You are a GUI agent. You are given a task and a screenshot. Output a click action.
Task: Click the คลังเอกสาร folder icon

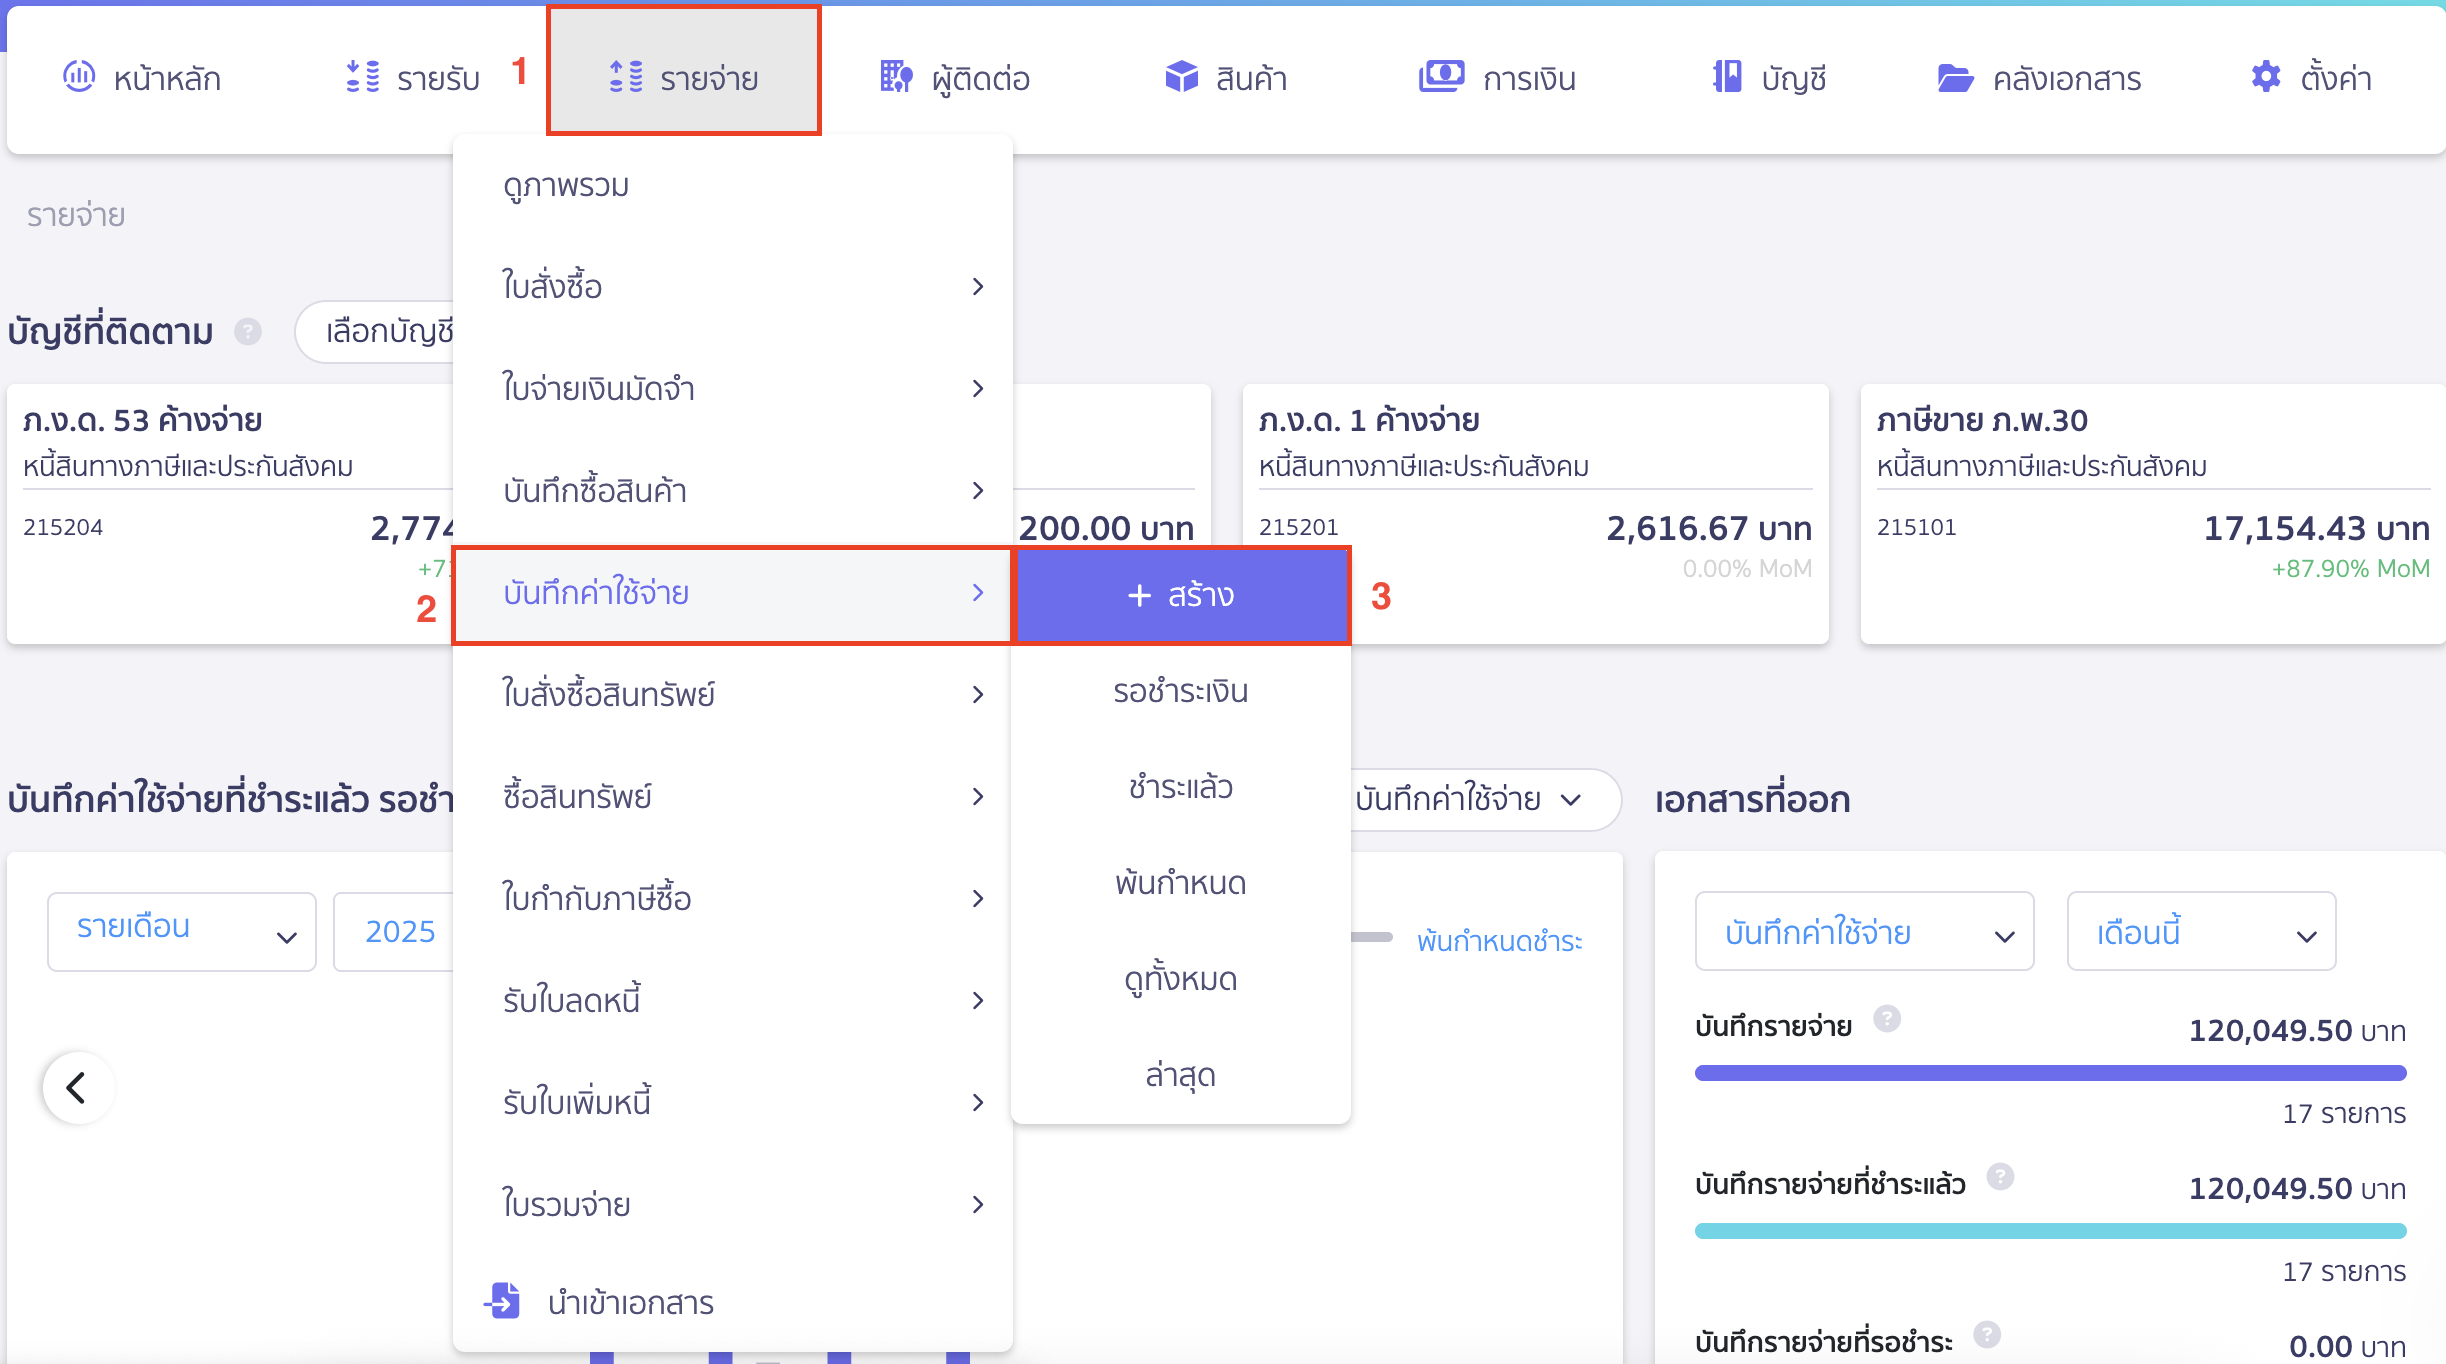pyautogui.click(x=1955, y=77)
